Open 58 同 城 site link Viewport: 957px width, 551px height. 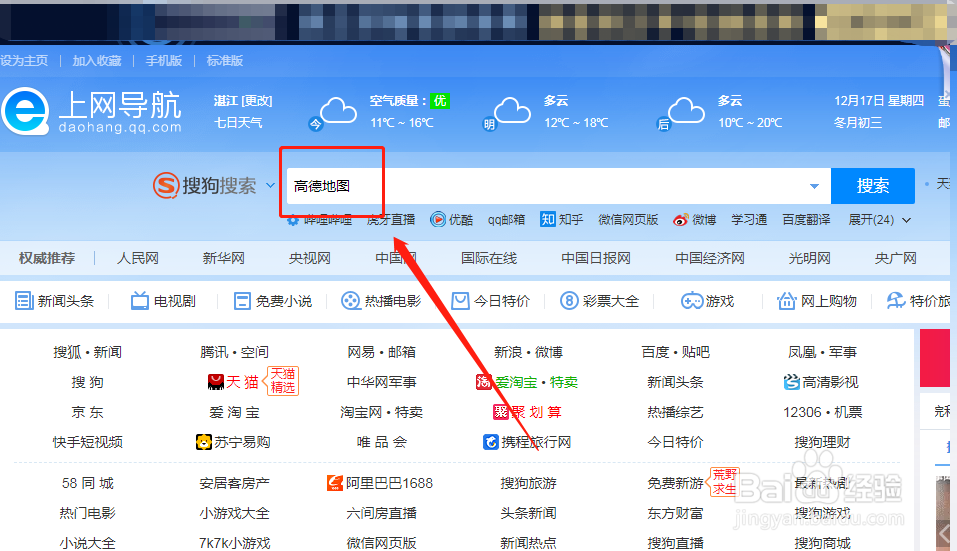point(87,483)
